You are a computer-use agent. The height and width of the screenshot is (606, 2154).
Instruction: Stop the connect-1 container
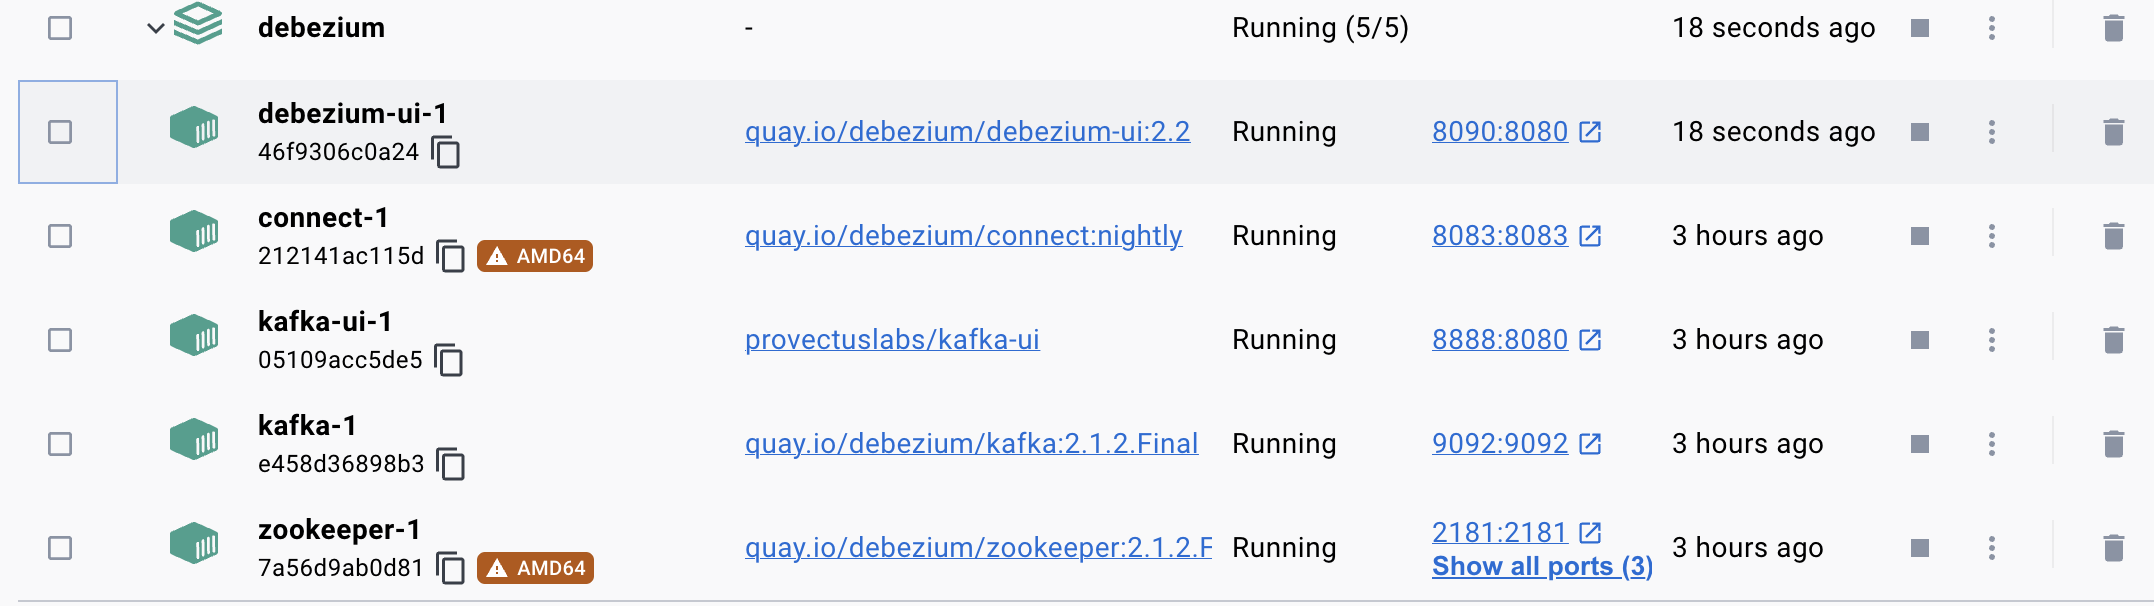point(1919,236)
